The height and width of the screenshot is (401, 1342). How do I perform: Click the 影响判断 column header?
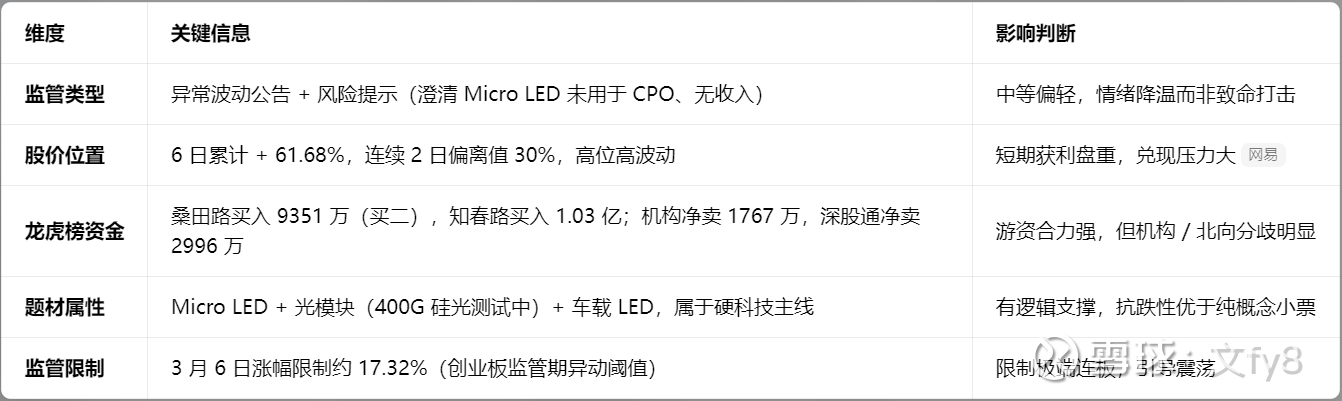click(1036, 33)
